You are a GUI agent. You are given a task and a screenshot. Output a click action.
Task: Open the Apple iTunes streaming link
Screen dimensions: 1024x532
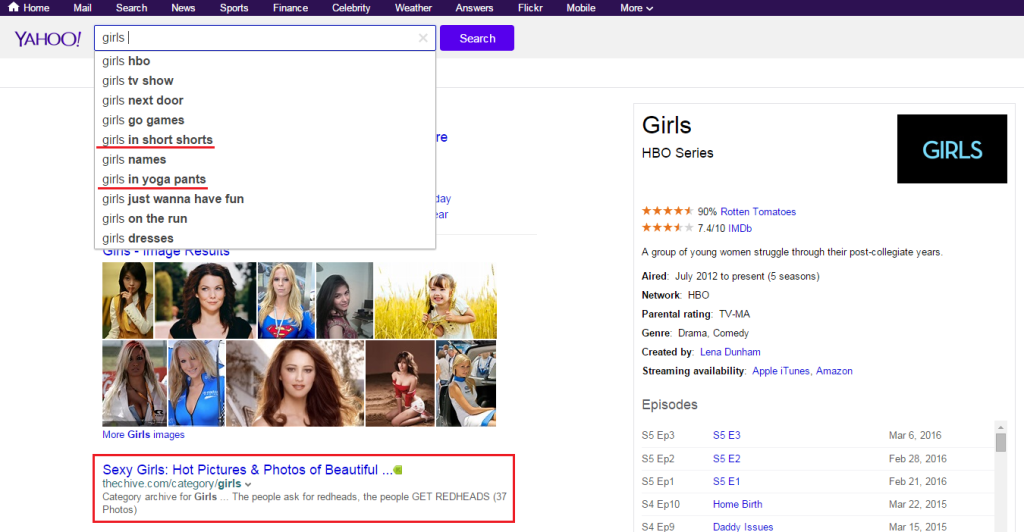pyautogui.click(x=780, y=371)
